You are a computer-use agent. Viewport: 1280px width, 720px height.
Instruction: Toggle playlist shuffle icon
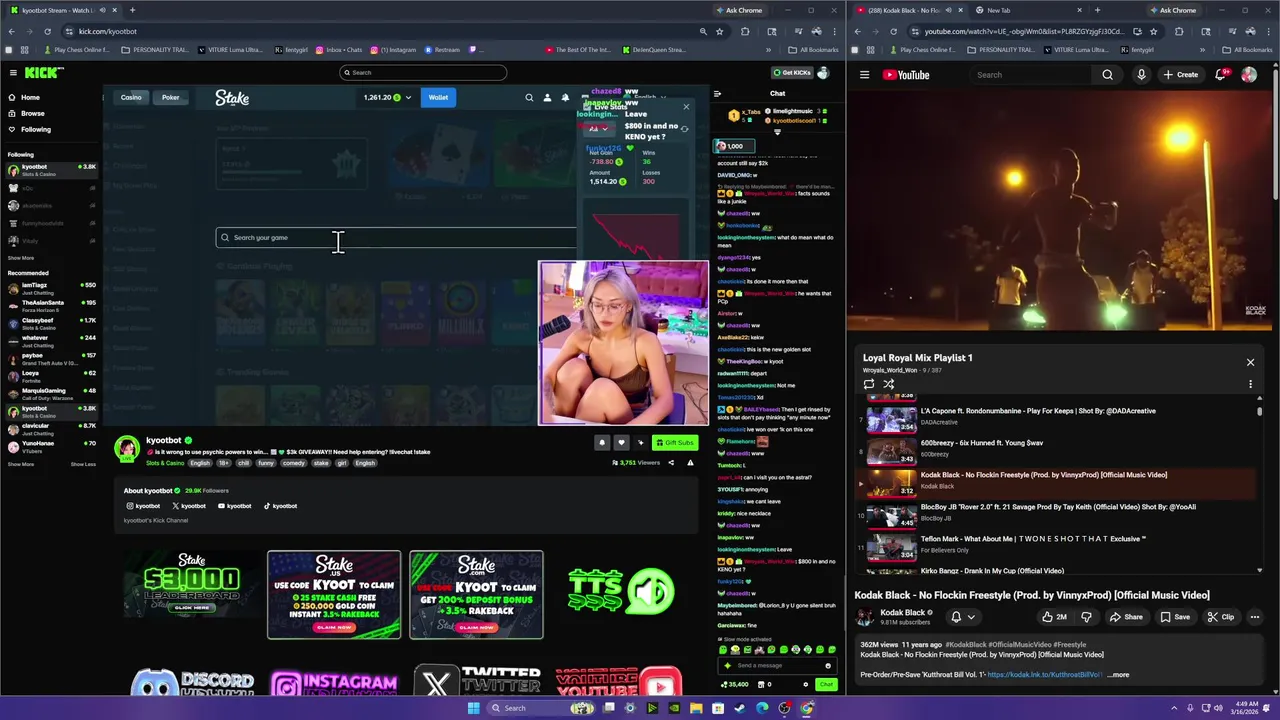tap(888, 384)
